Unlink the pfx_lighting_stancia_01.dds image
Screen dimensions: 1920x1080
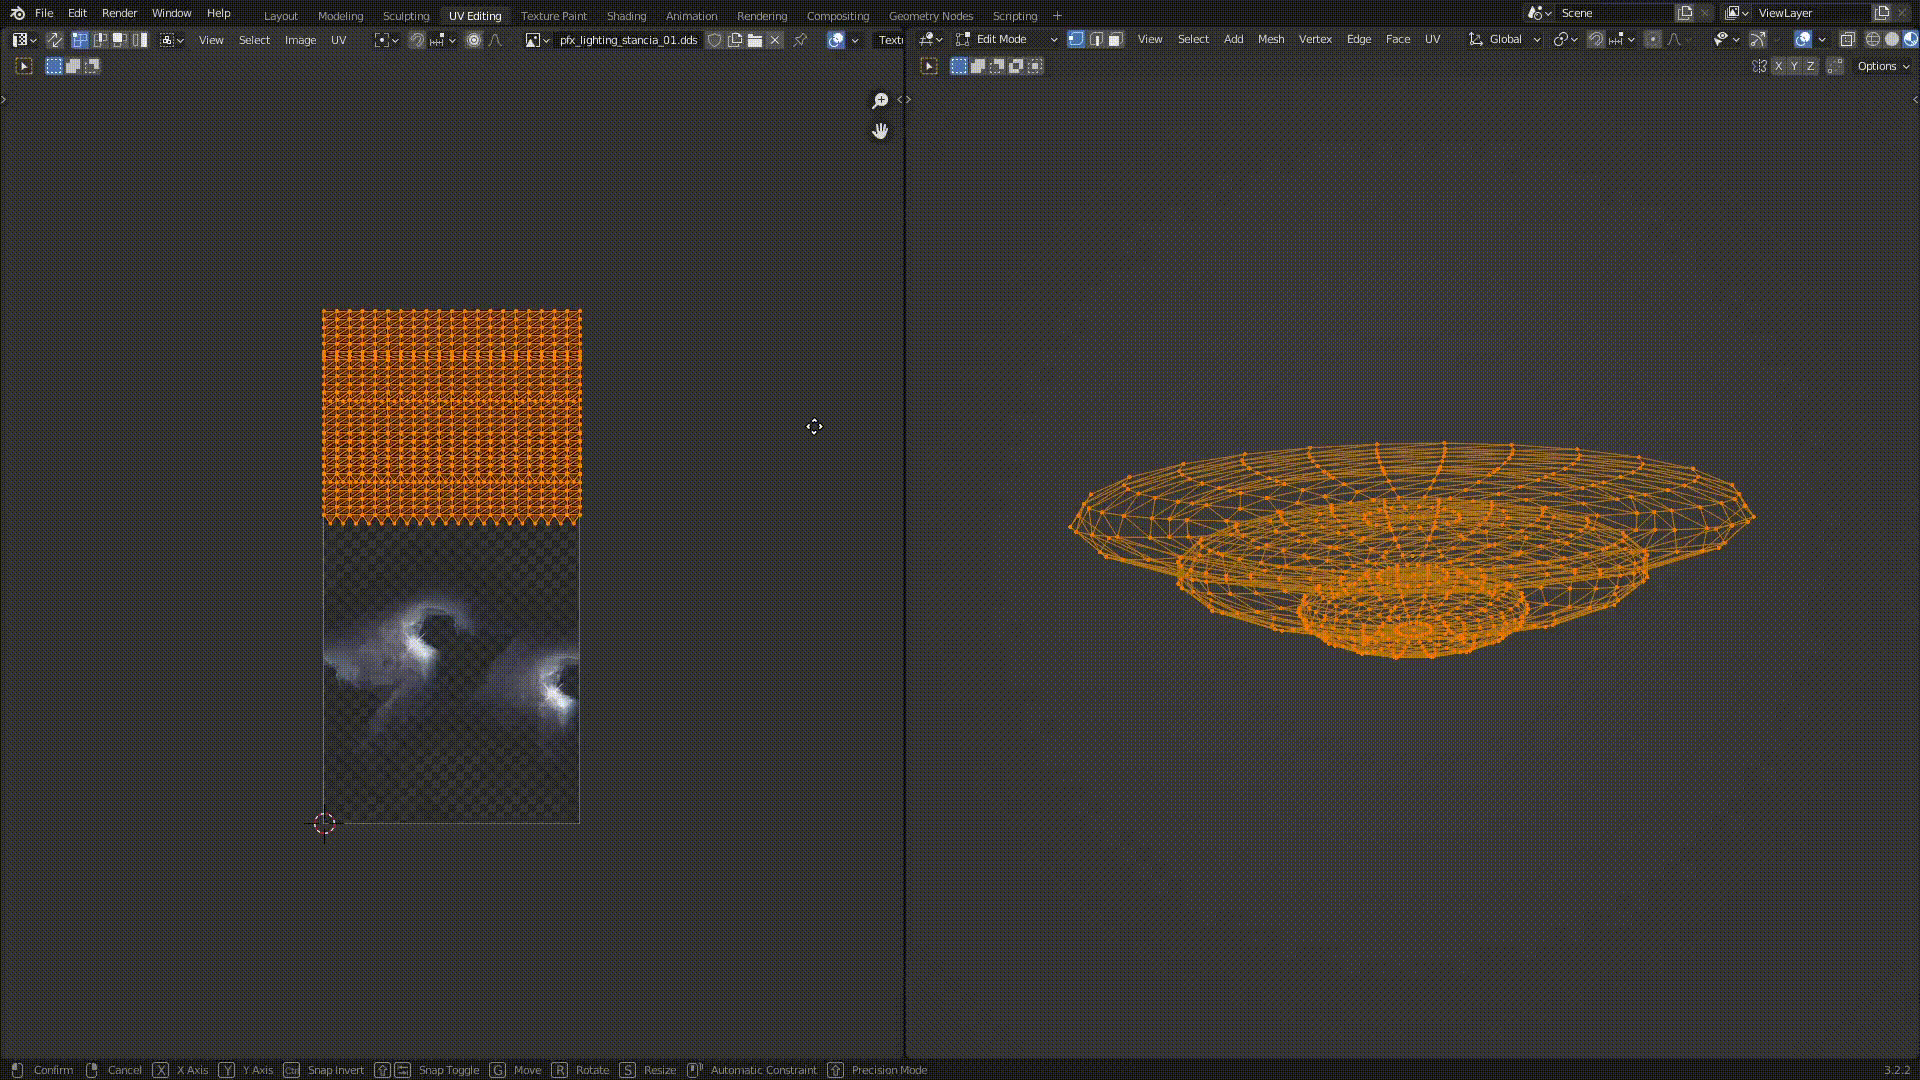(x=775, y=40)
